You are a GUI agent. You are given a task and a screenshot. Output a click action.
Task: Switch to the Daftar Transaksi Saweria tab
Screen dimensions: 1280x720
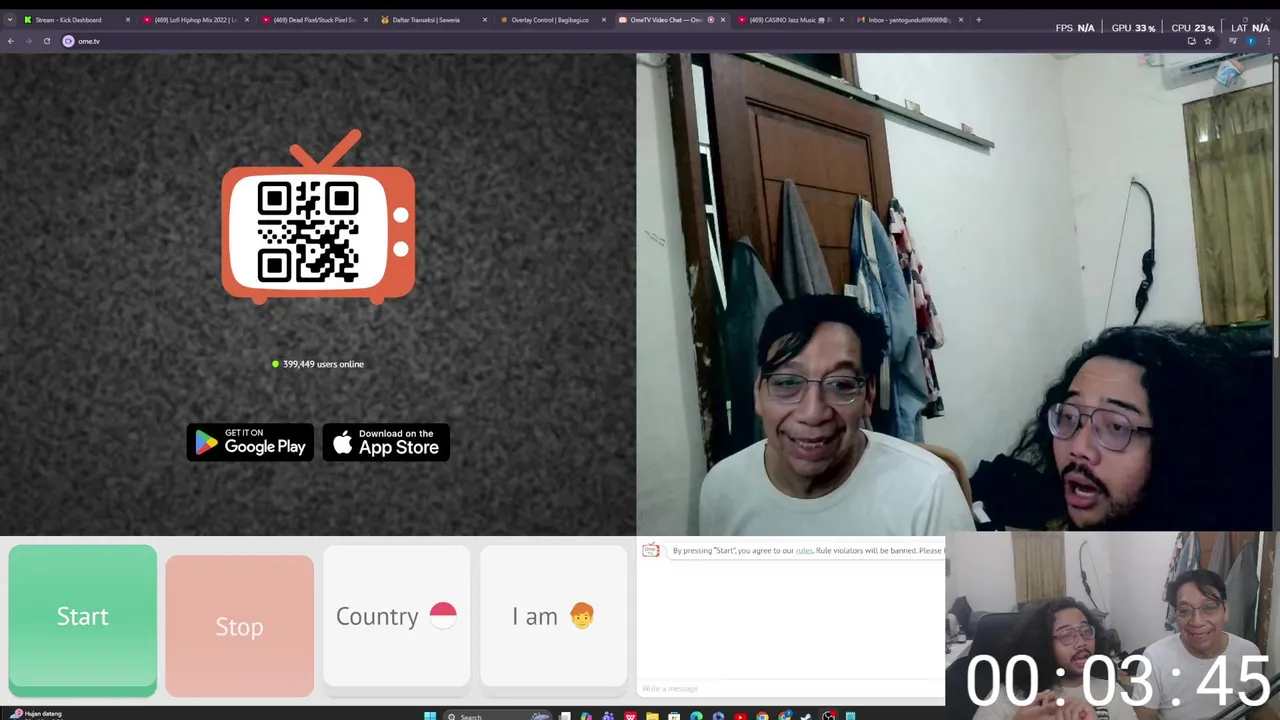point(433,20)
